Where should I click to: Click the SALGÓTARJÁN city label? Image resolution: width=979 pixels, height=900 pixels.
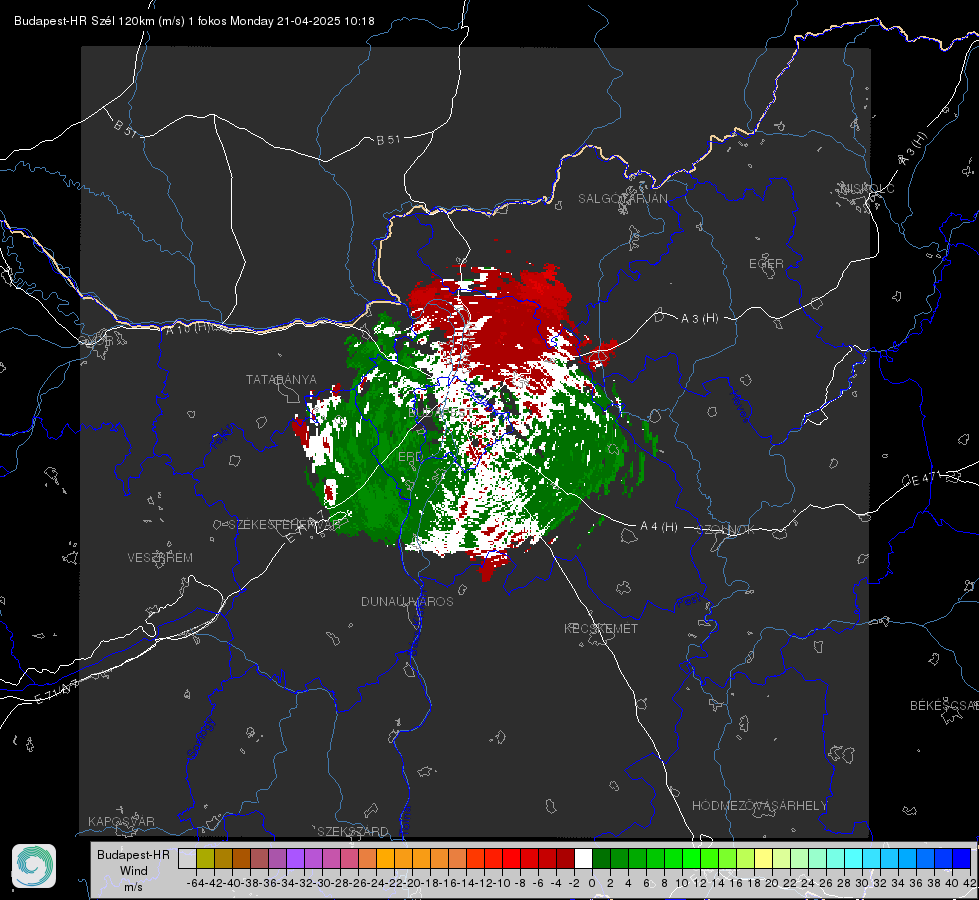tap(622, 199)
